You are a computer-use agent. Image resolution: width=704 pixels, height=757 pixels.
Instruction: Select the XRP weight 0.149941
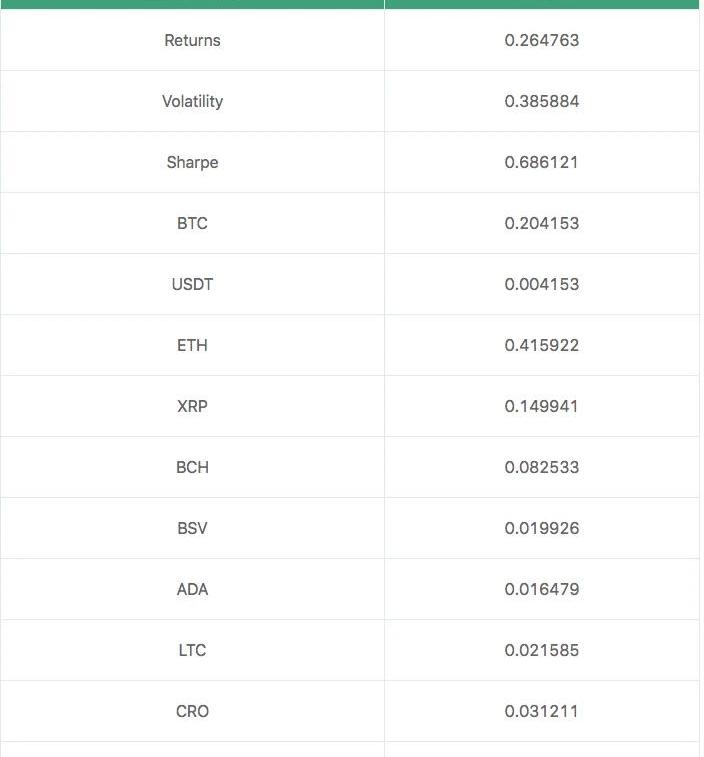(x=541, y=406)
